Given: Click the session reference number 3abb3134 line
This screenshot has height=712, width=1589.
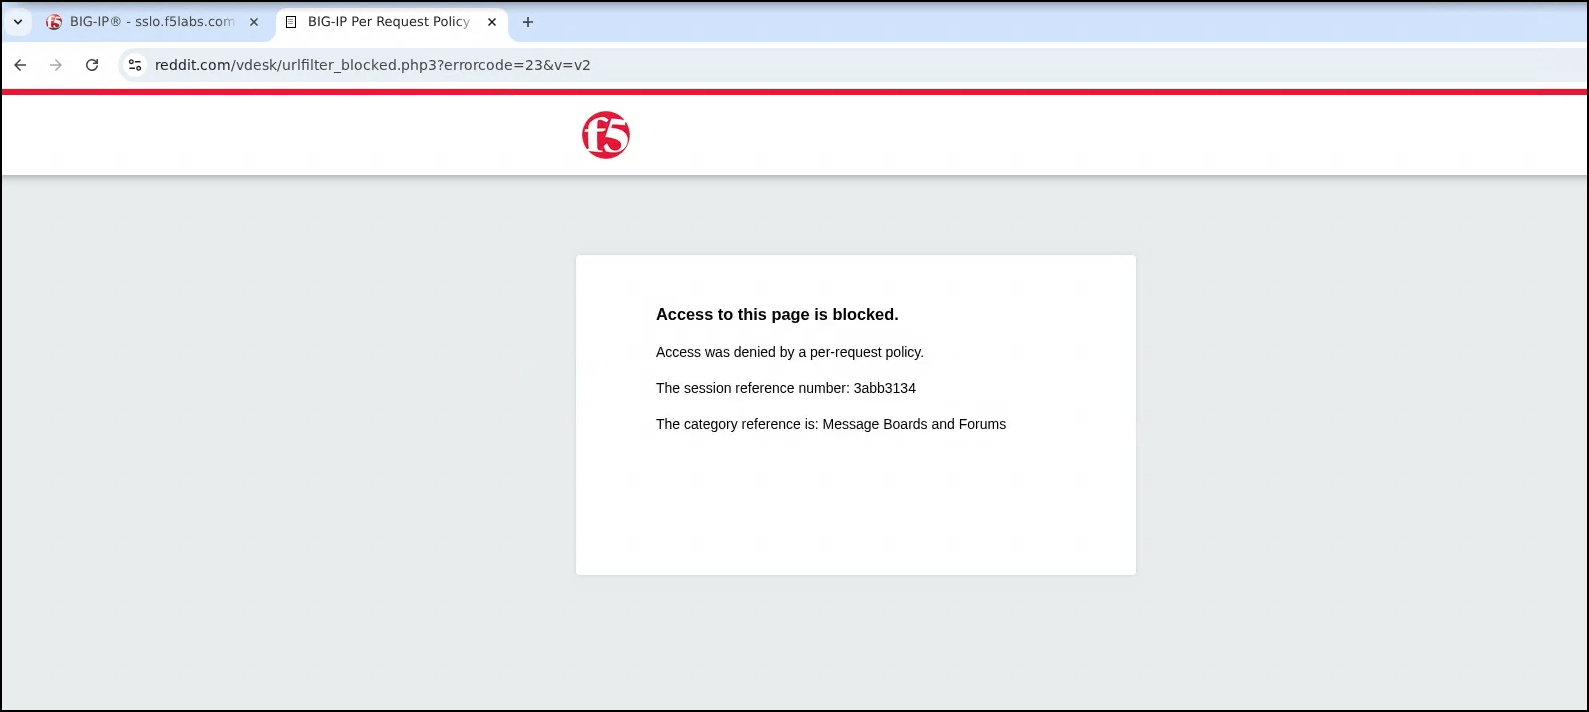Looking at the screenshot, I should (x=786, y=388).
